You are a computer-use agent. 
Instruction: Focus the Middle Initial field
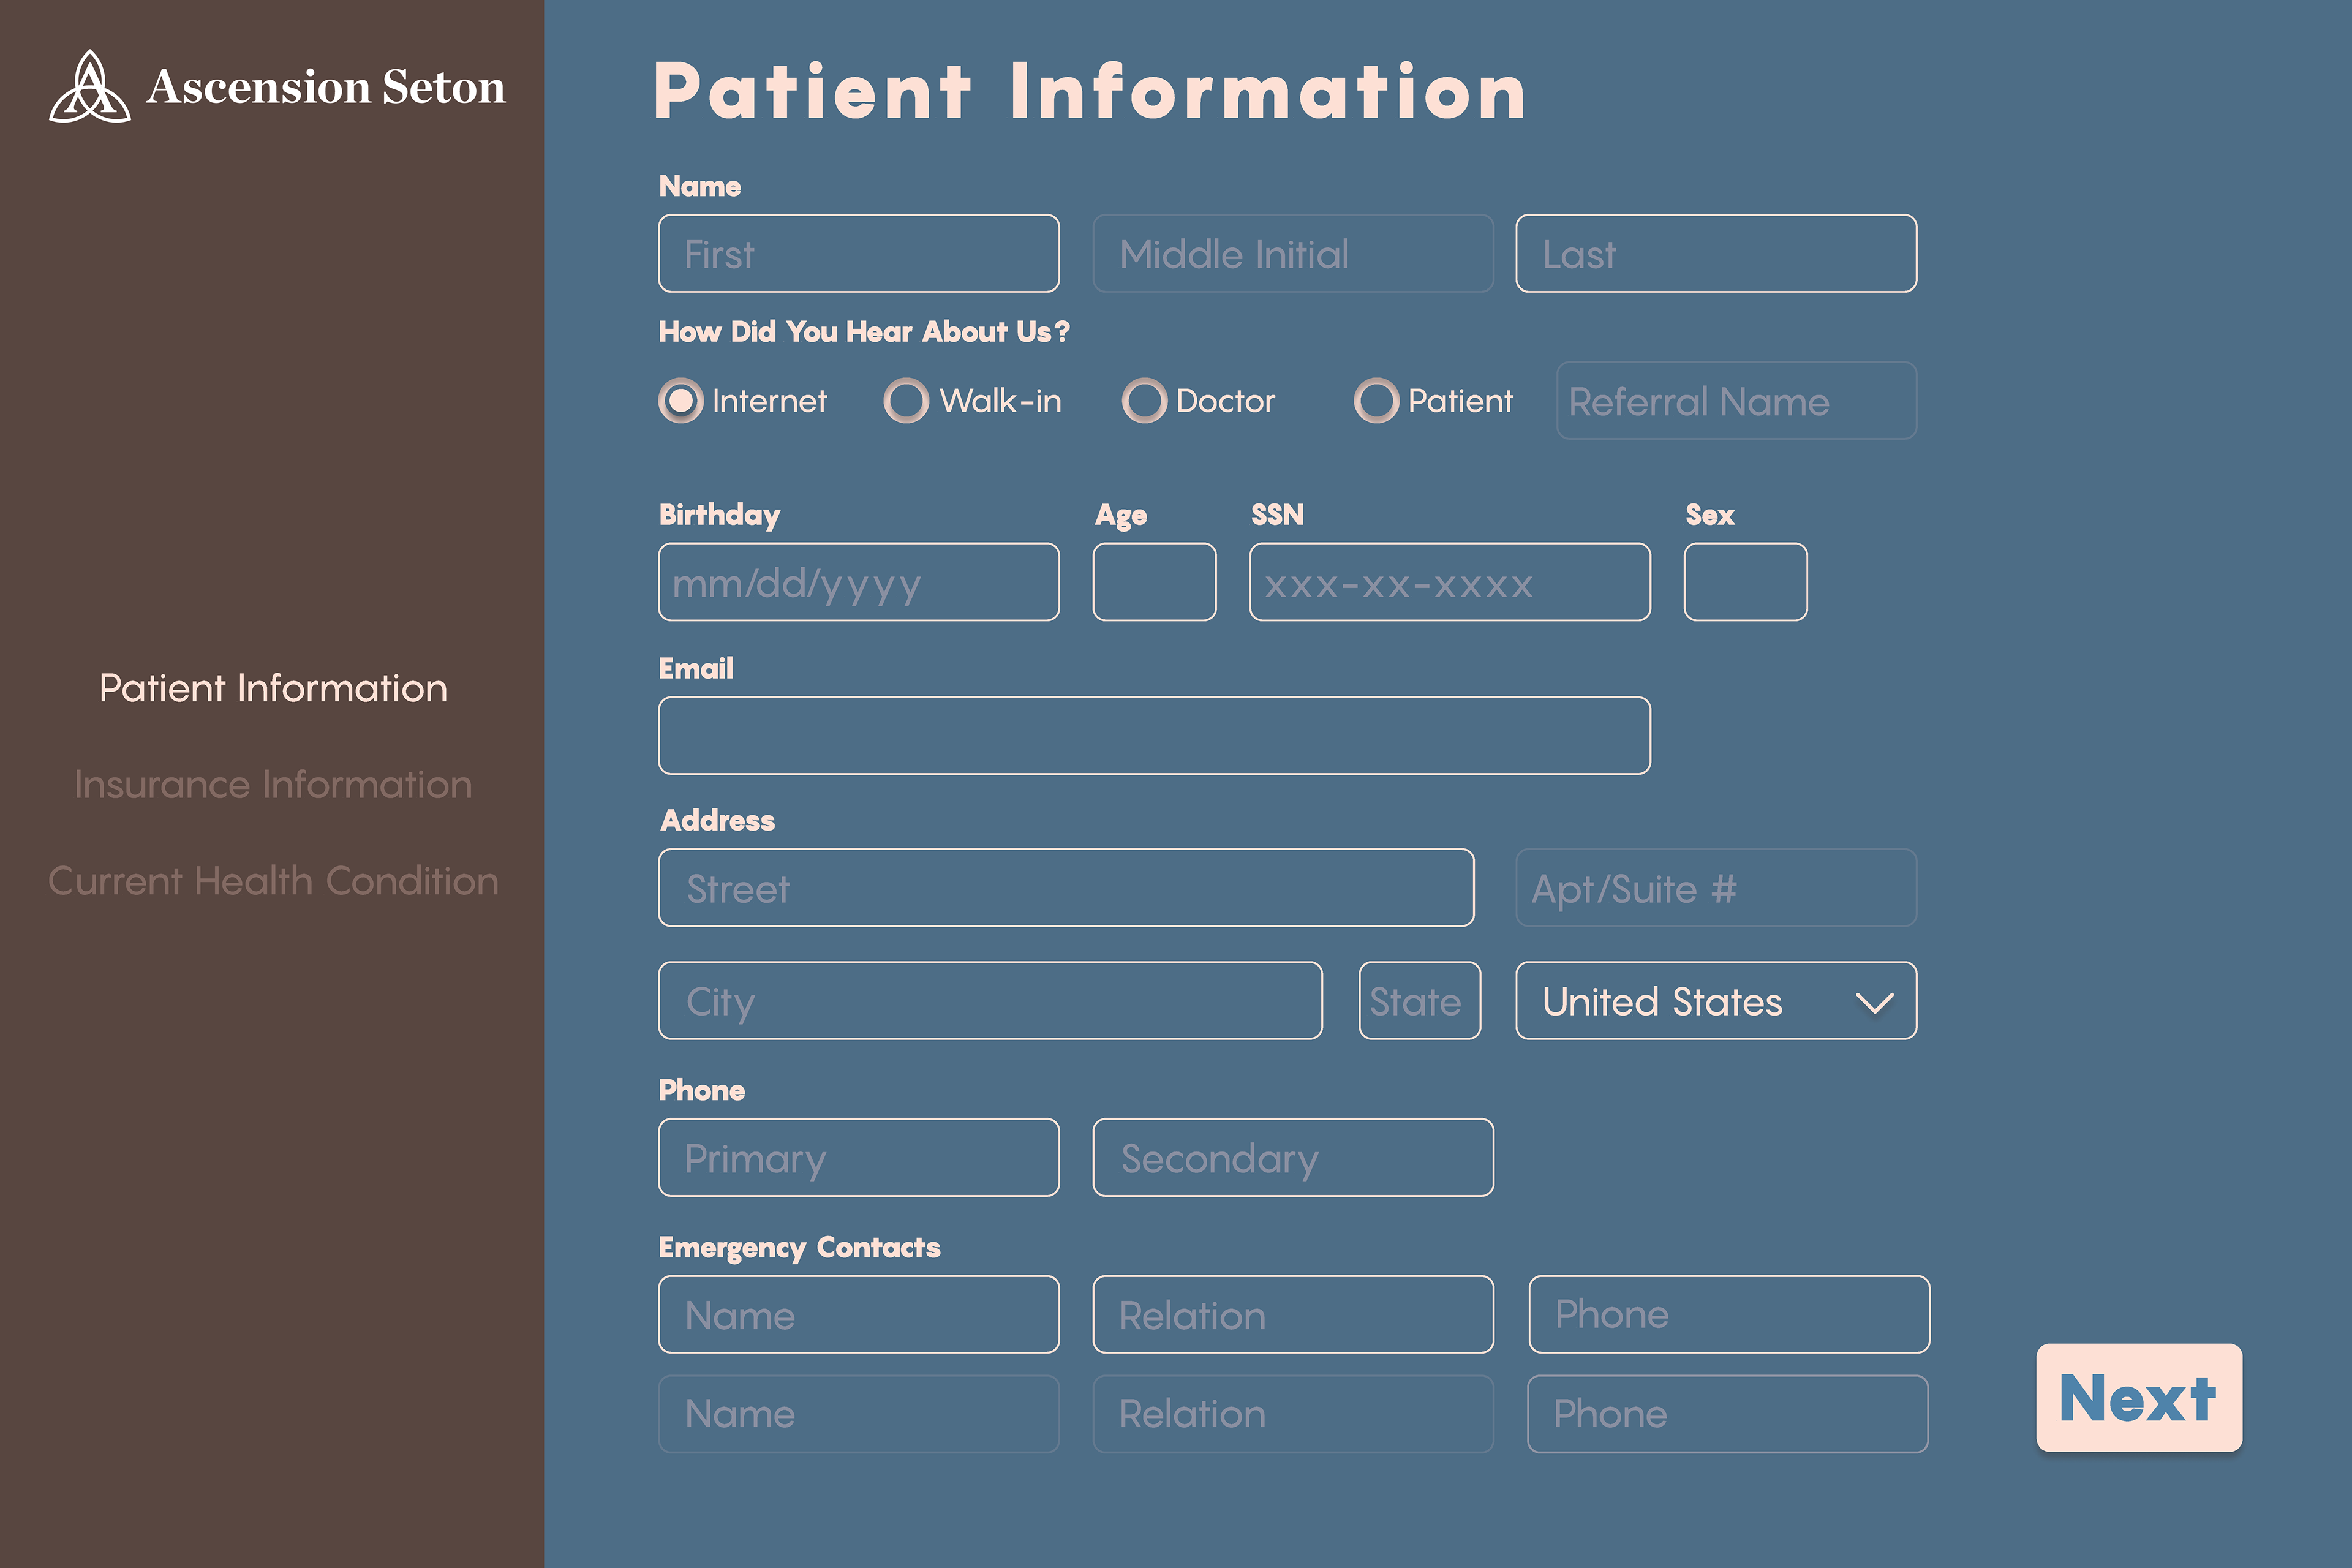[1293, 254]
